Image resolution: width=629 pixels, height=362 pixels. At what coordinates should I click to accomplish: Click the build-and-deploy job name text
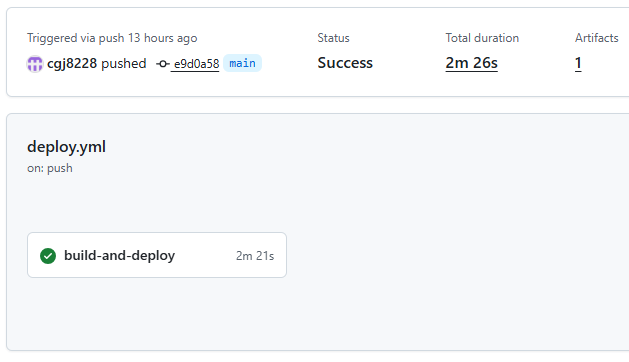[x=120, y=256]
